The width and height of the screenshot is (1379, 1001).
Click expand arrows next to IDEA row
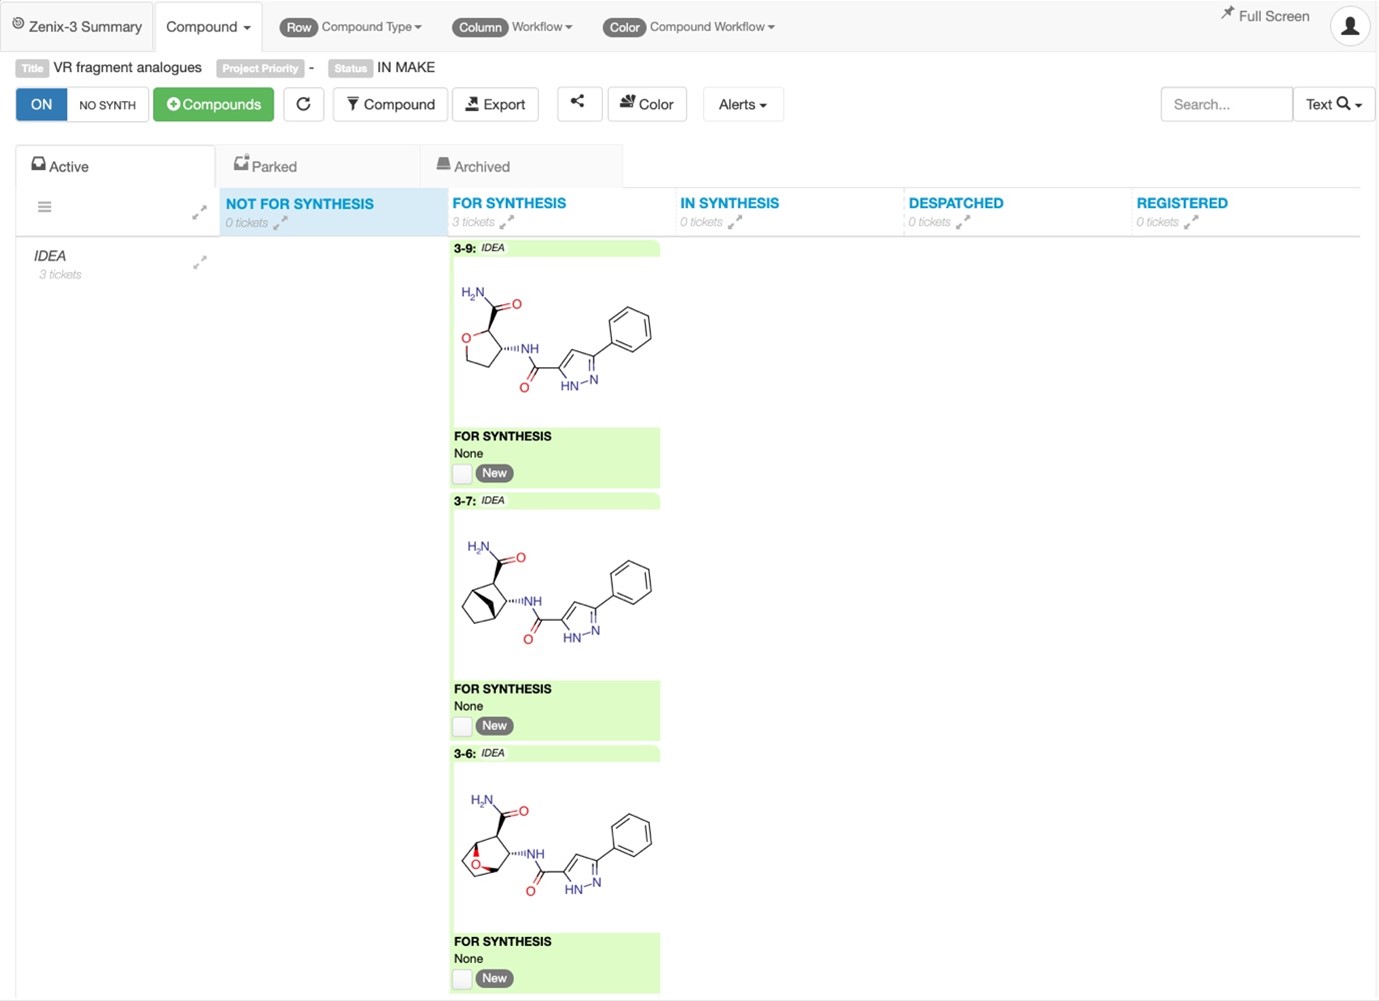pyautogui.click(x=200, y=262)
